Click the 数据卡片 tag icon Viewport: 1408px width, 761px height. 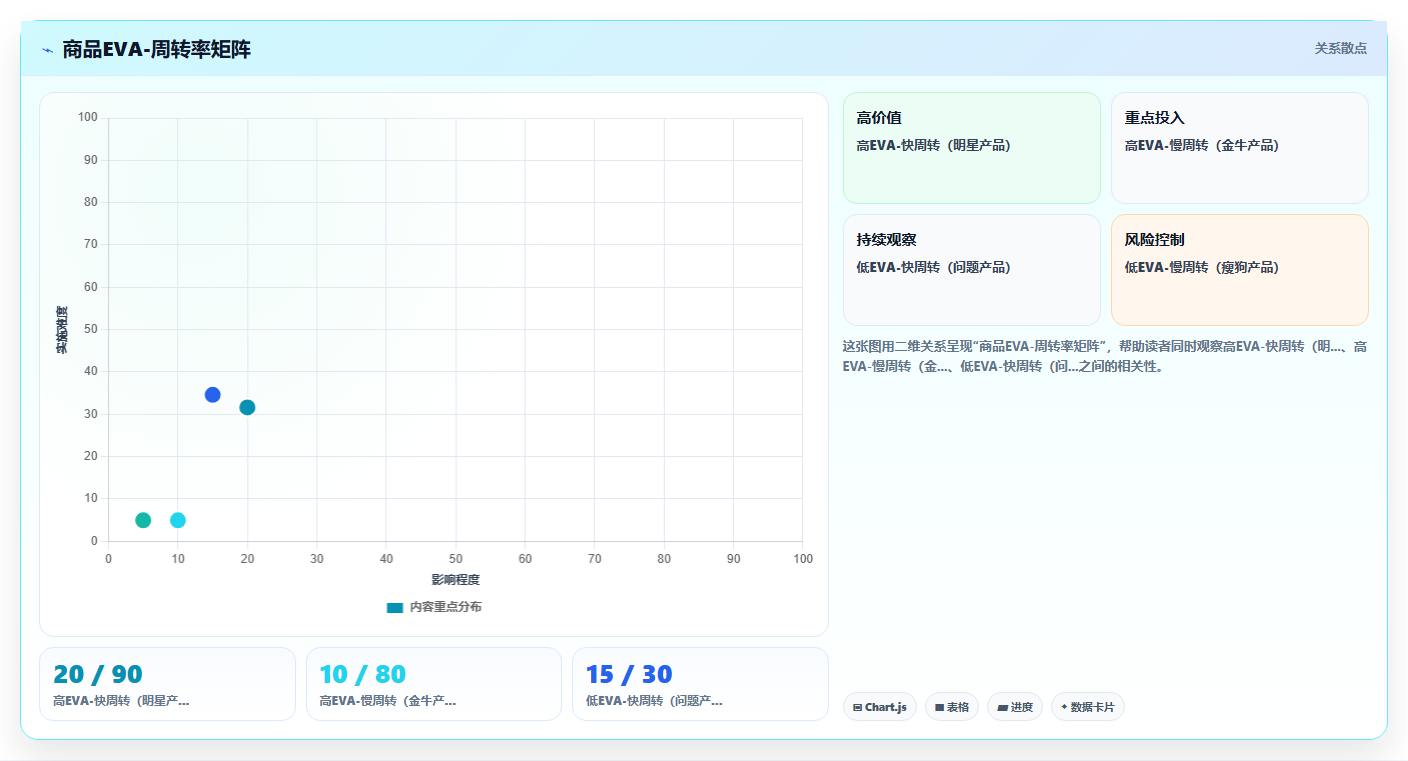[1064, 707]
